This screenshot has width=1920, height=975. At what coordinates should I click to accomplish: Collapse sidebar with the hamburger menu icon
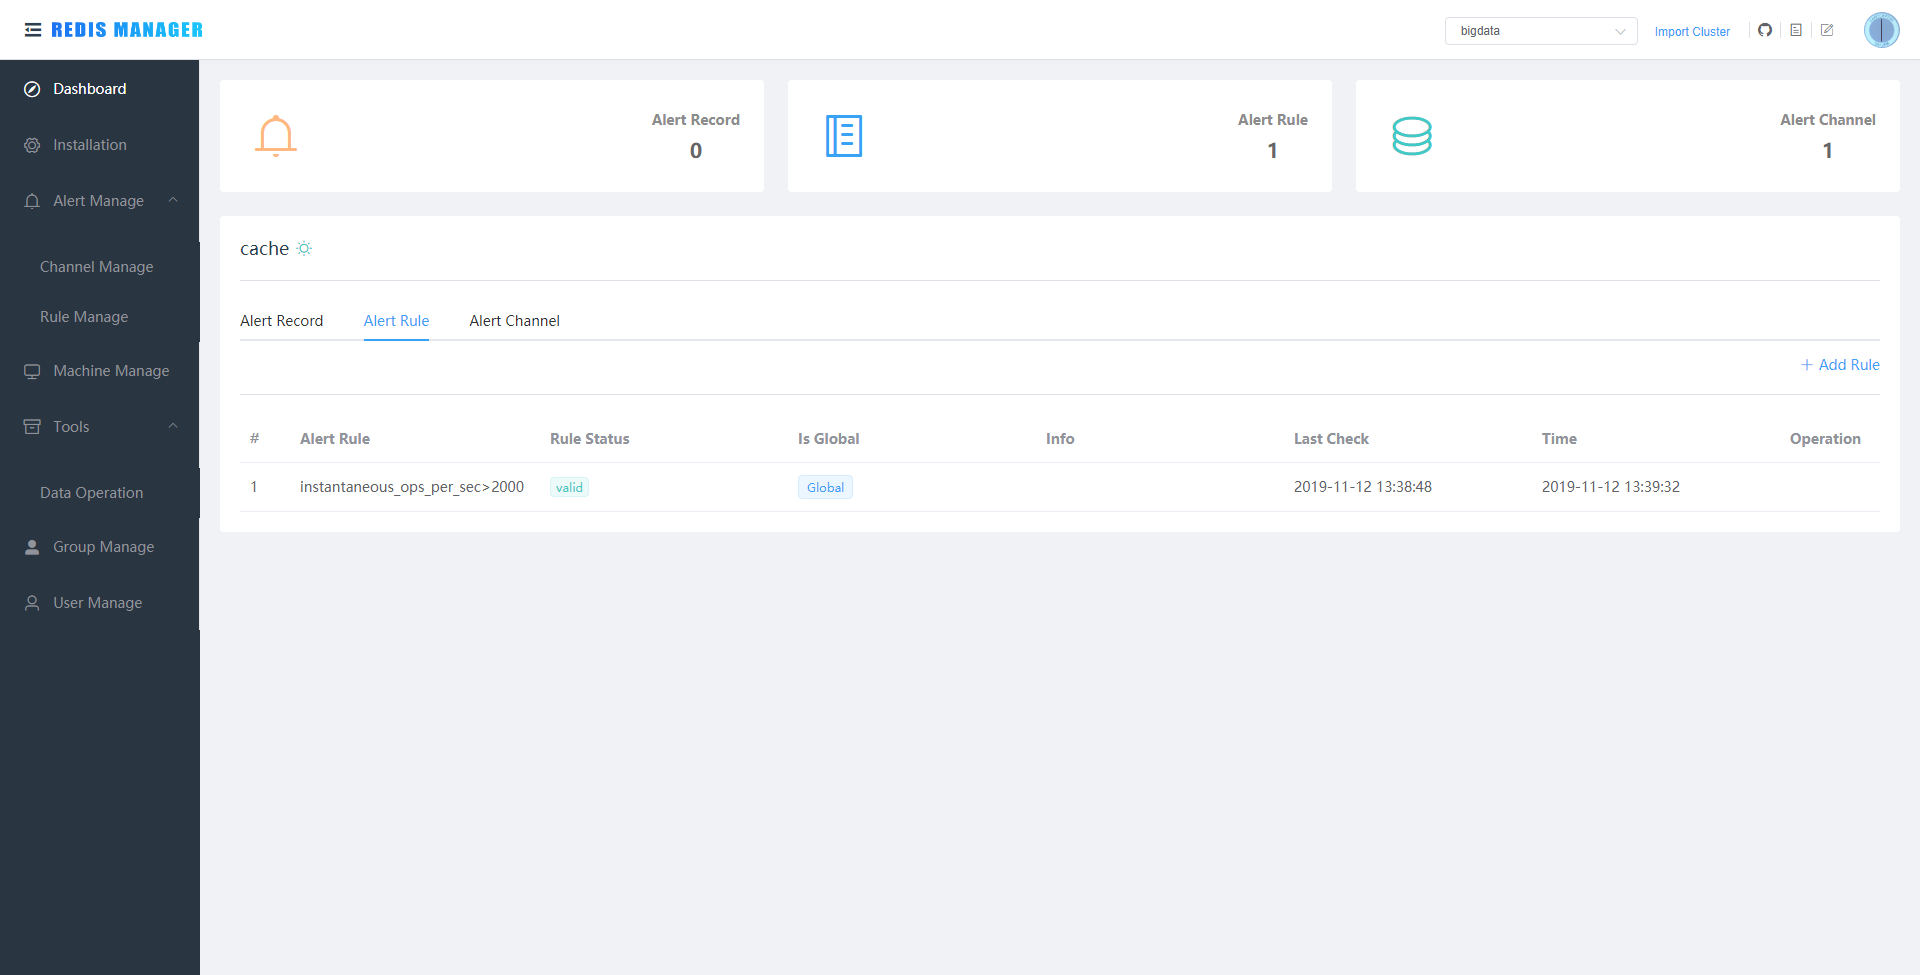tap(33, 30)
